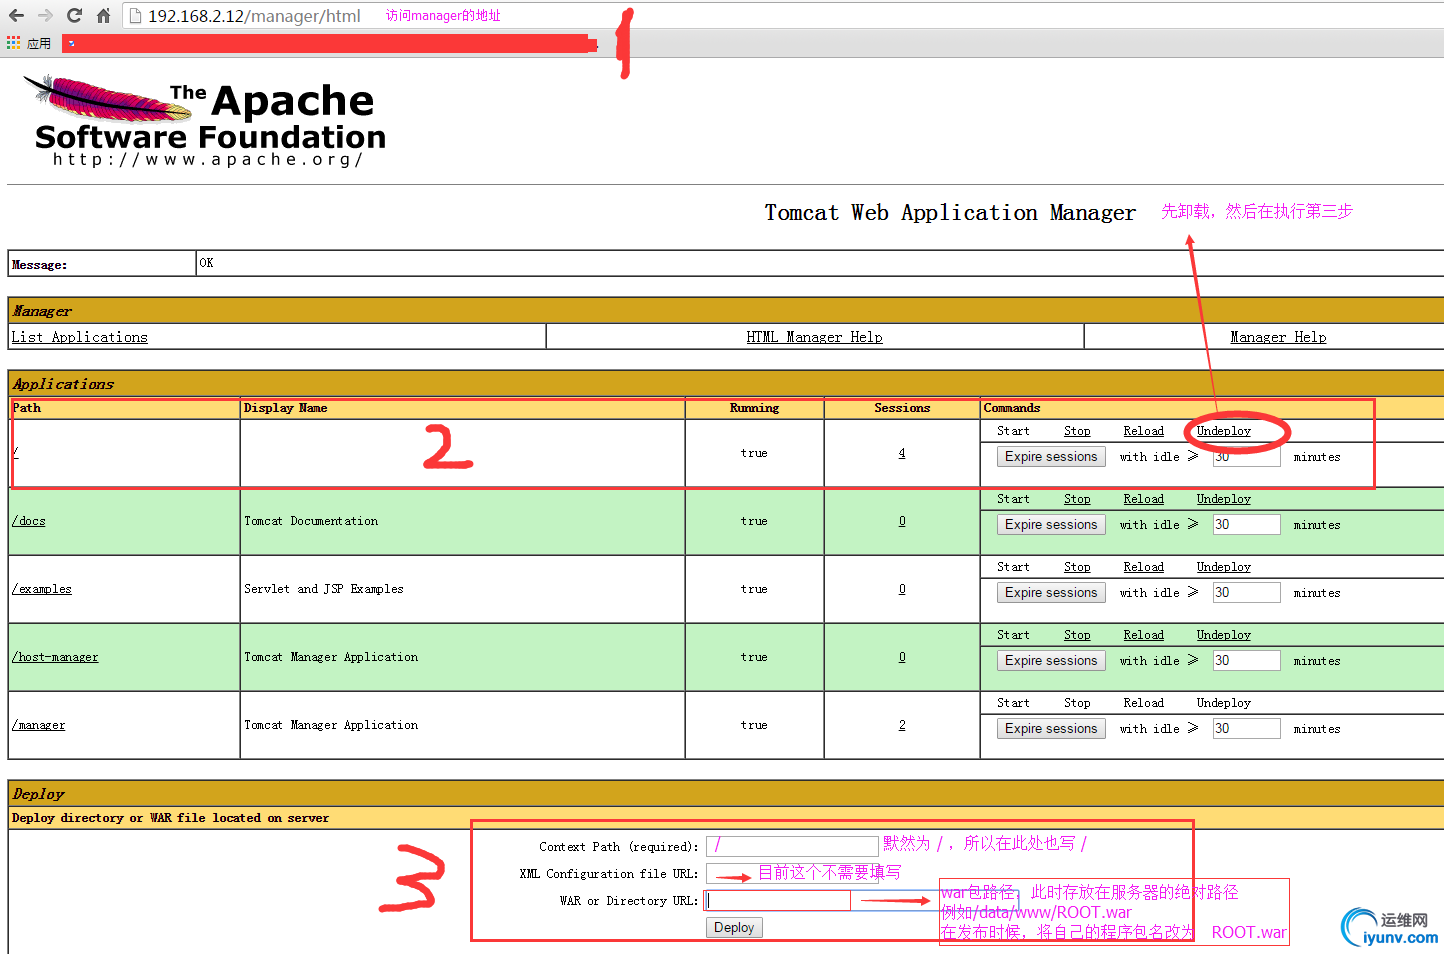Stop the /host-manager application
This screenshot has width=1444, height=954.
tap(1077, 635)
